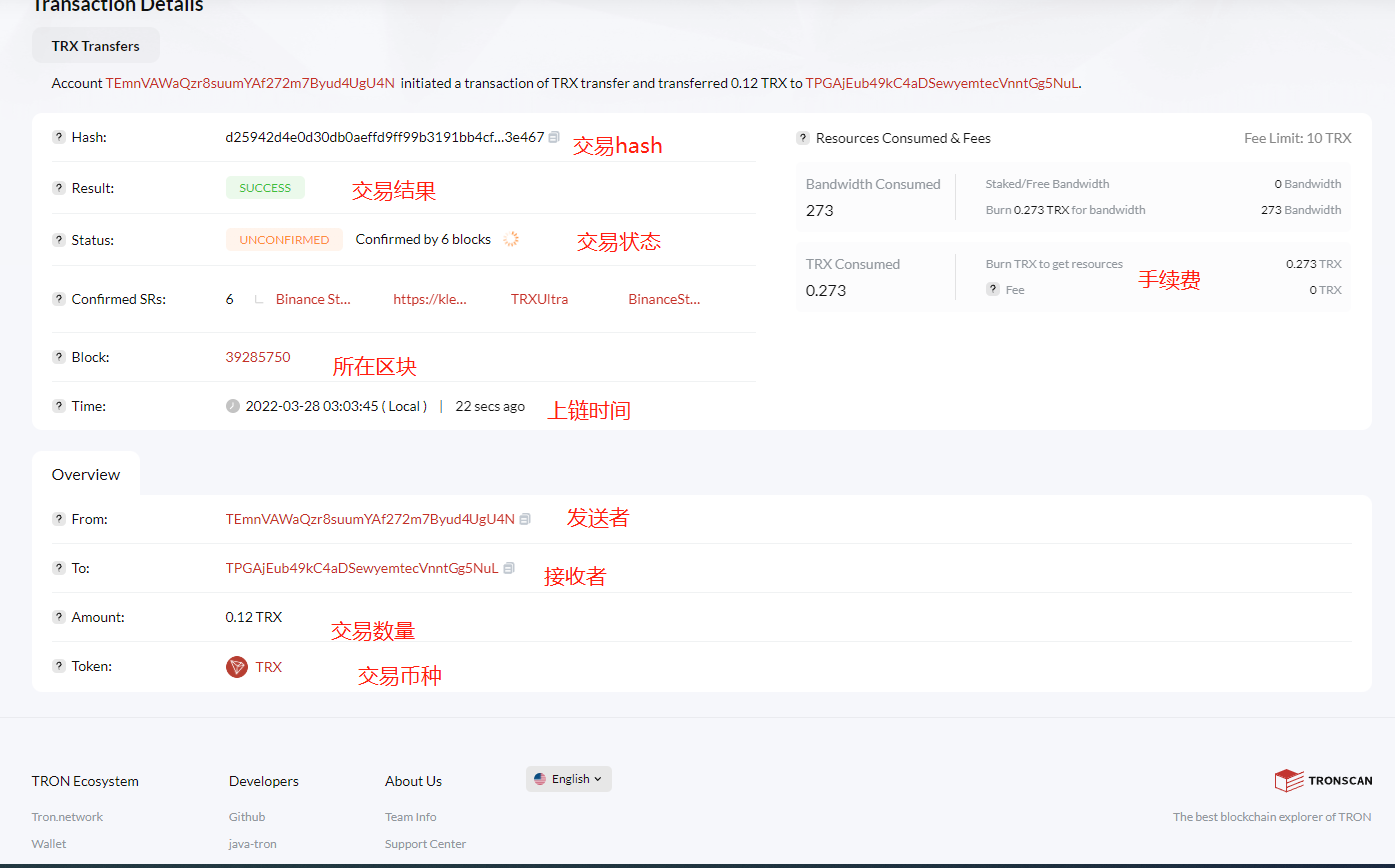Open https://kle... SR link
The height and width of the screenshot is (868, 1395).
(430, 299)
